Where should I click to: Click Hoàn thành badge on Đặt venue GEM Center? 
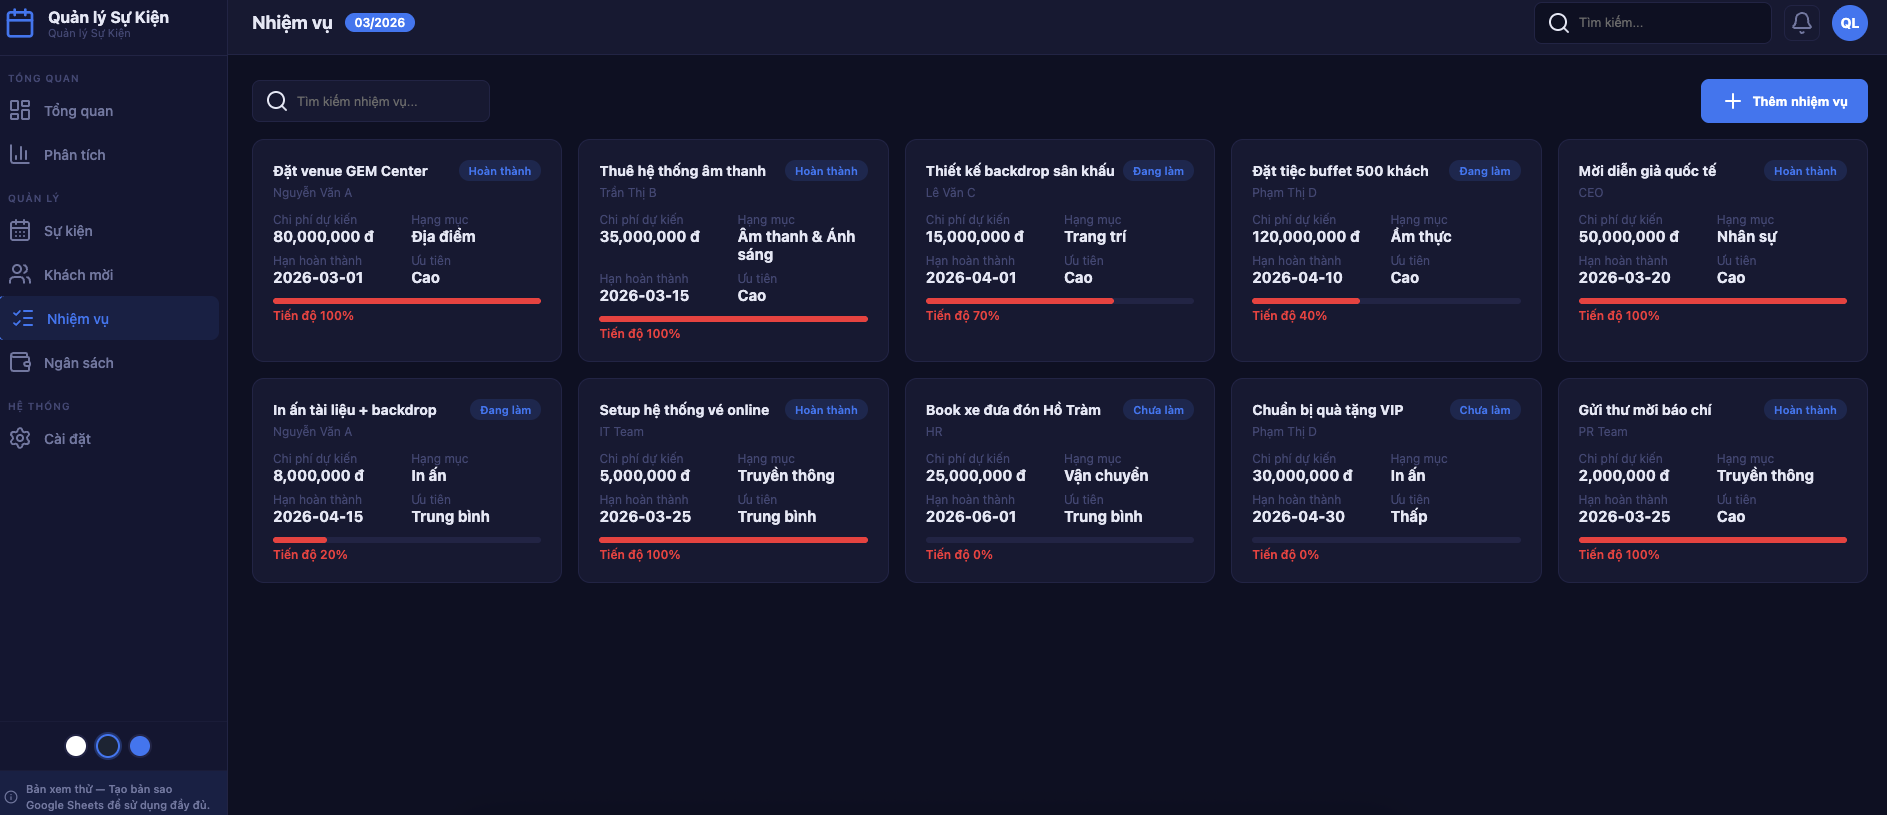click(500, 171)
